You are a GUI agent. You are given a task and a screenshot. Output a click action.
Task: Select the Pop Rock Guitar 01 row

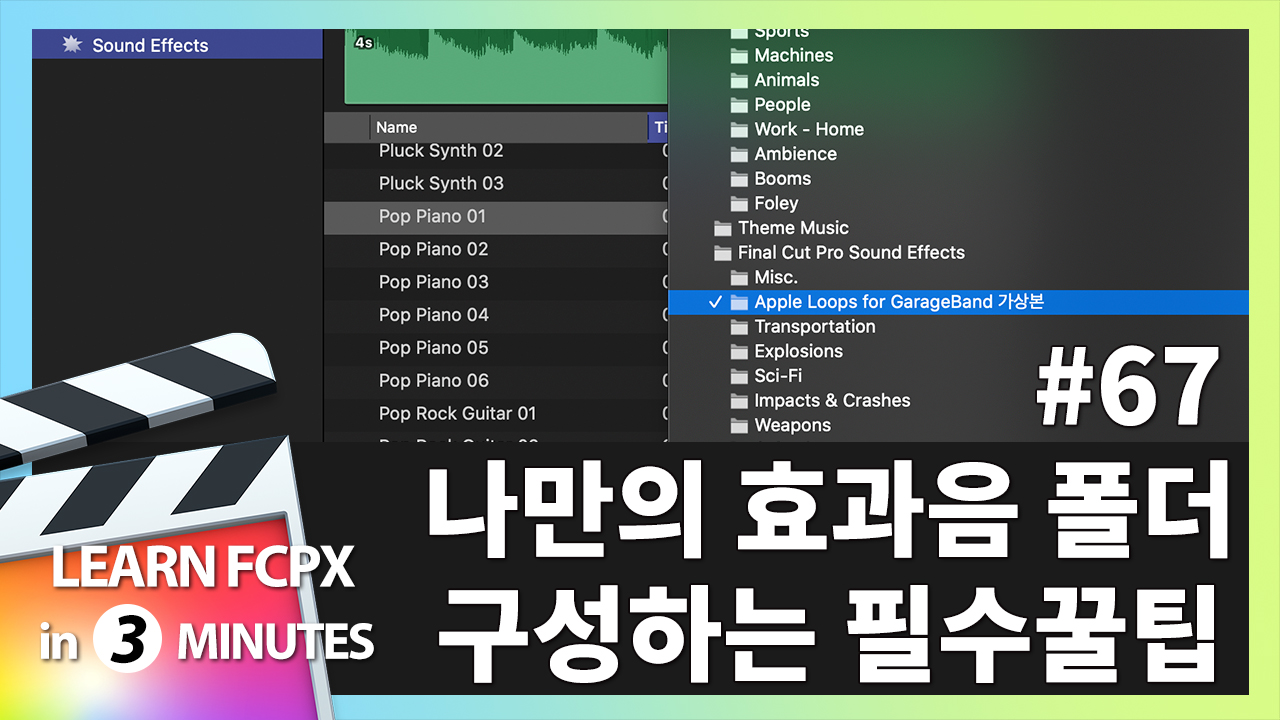click(x=496, y=414)
